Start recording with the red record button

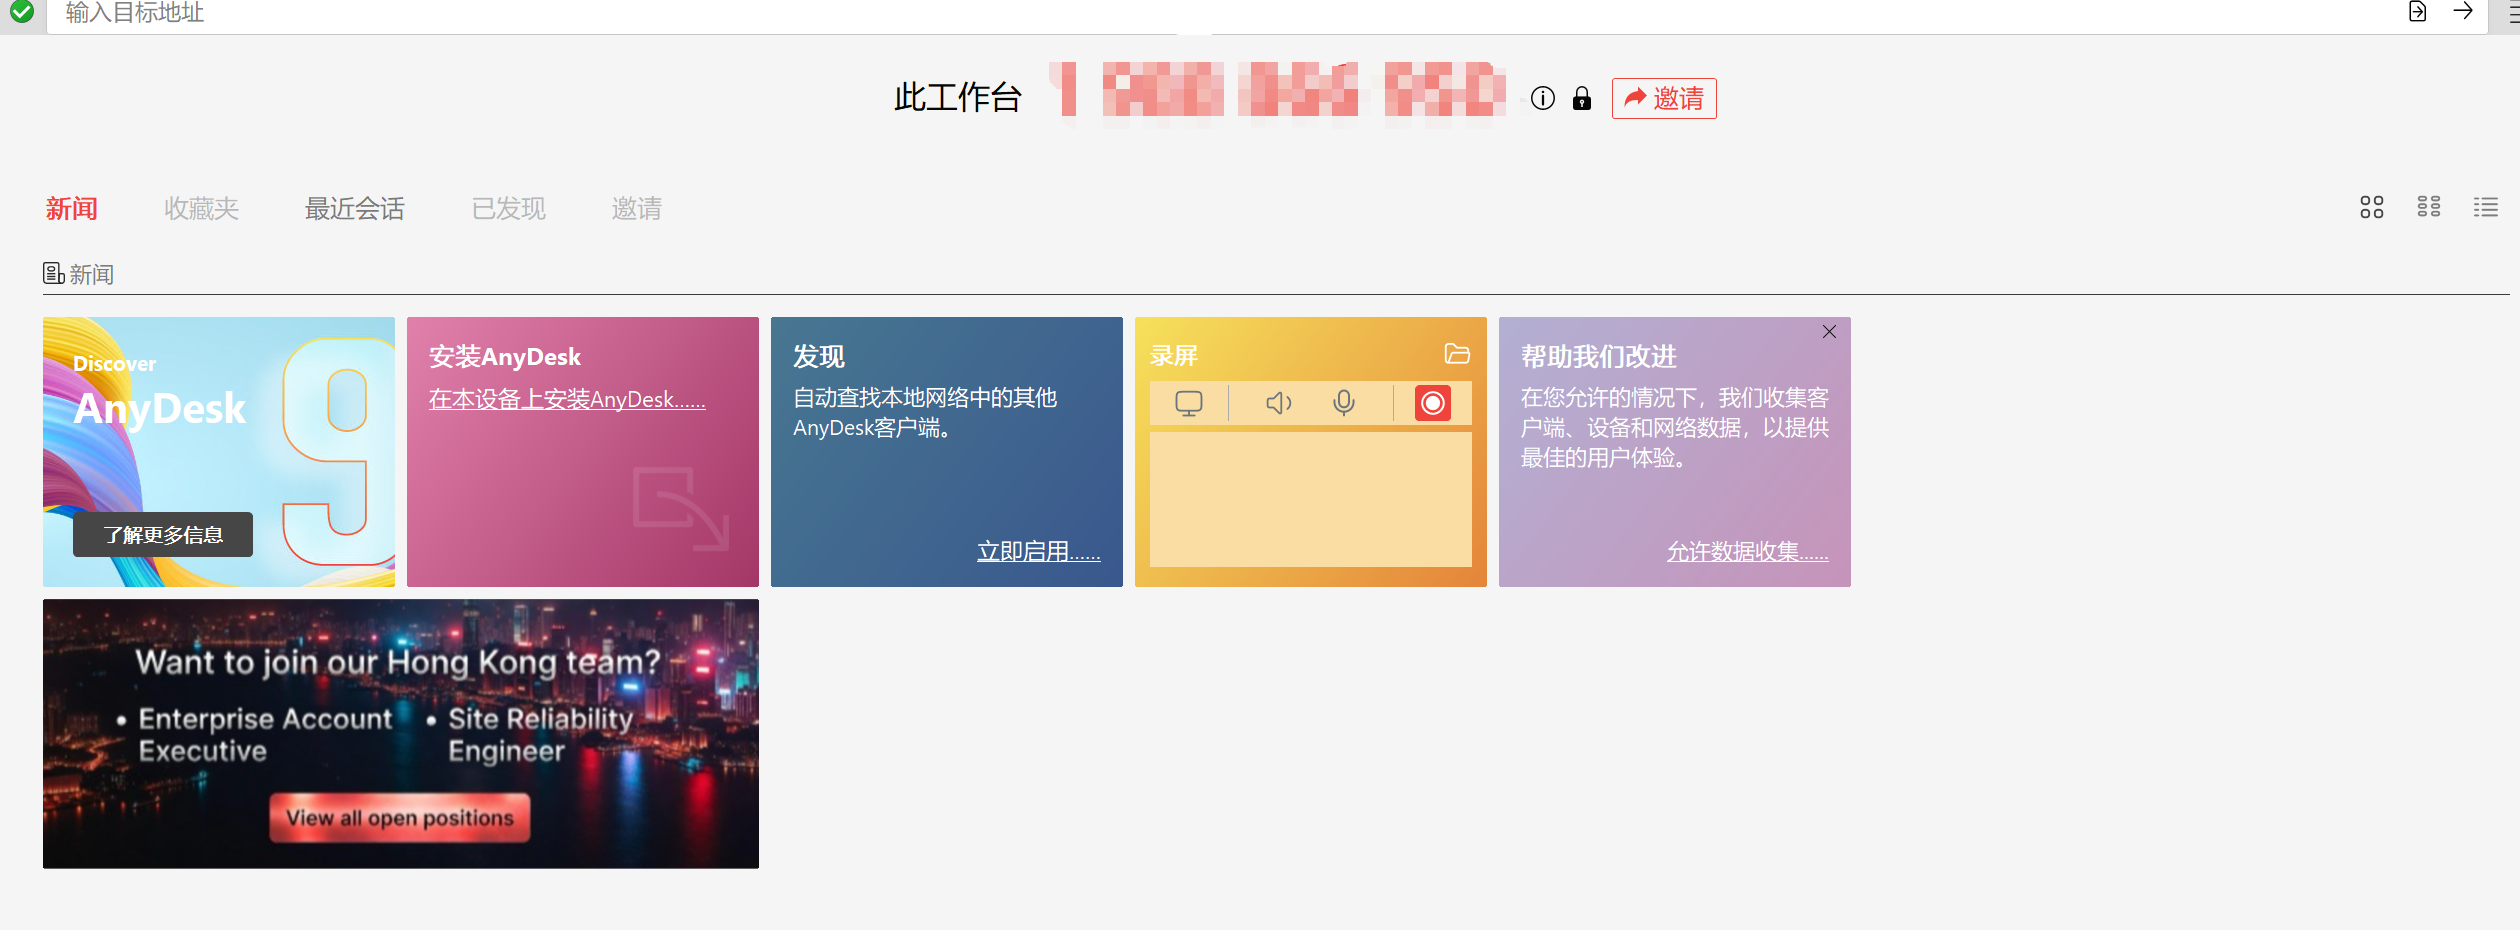point(1433,403)
